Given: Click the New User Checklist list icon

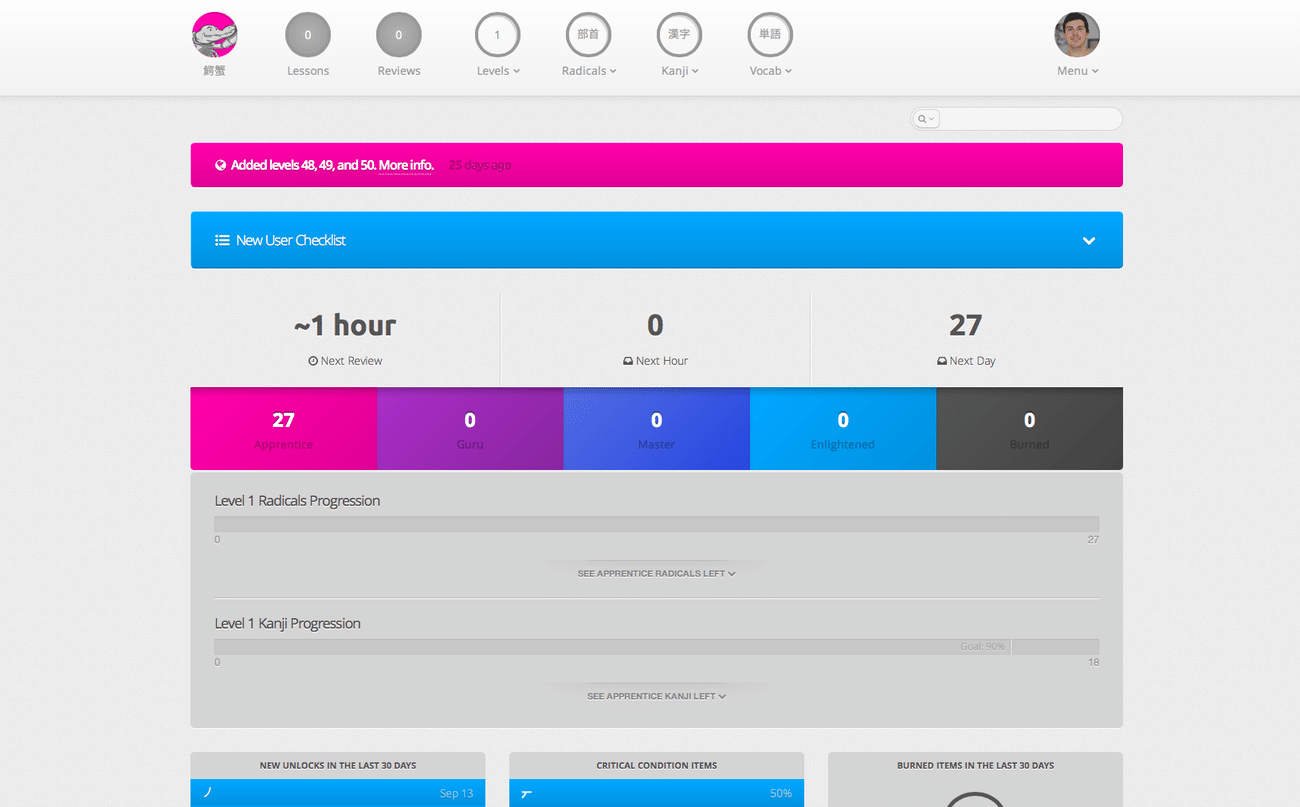Looking at the screenshot, I should coord(221,240).
